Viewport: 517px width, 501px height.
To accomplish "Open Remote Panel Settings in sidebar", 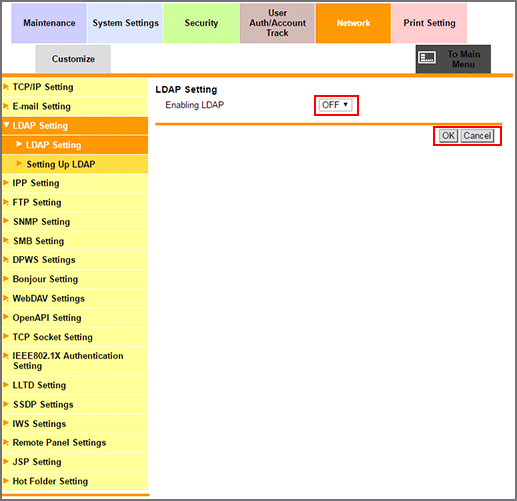I will click(x=75, y=443).
